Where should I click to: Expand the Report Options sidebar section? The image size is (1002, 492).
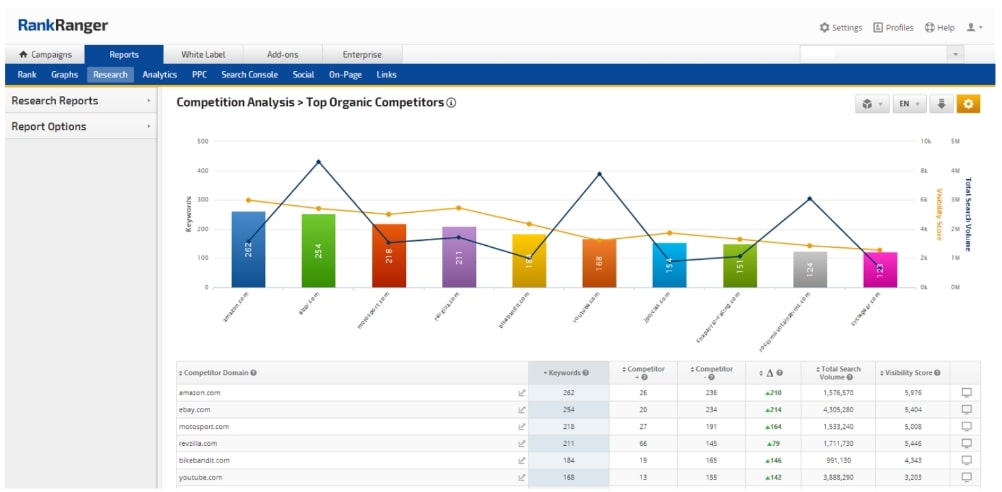point(81,126)
